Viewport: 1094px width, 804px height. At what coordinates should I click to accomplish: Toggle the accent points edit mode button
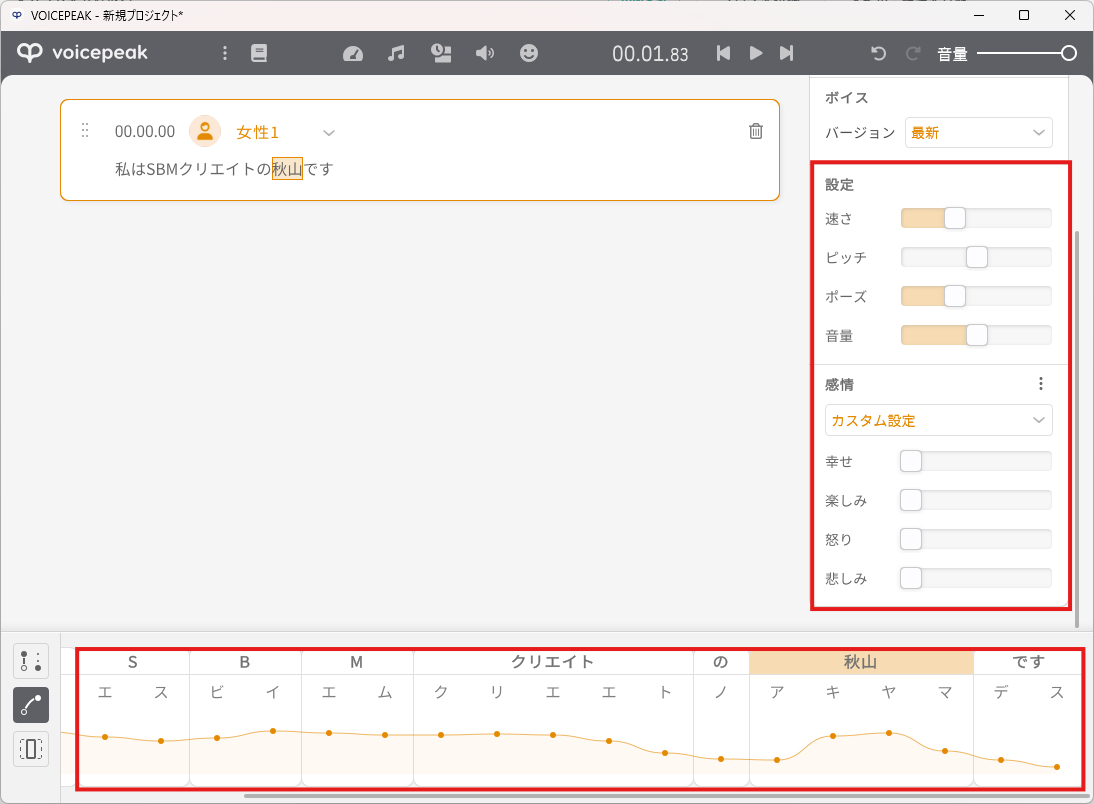tap(31, 661)
